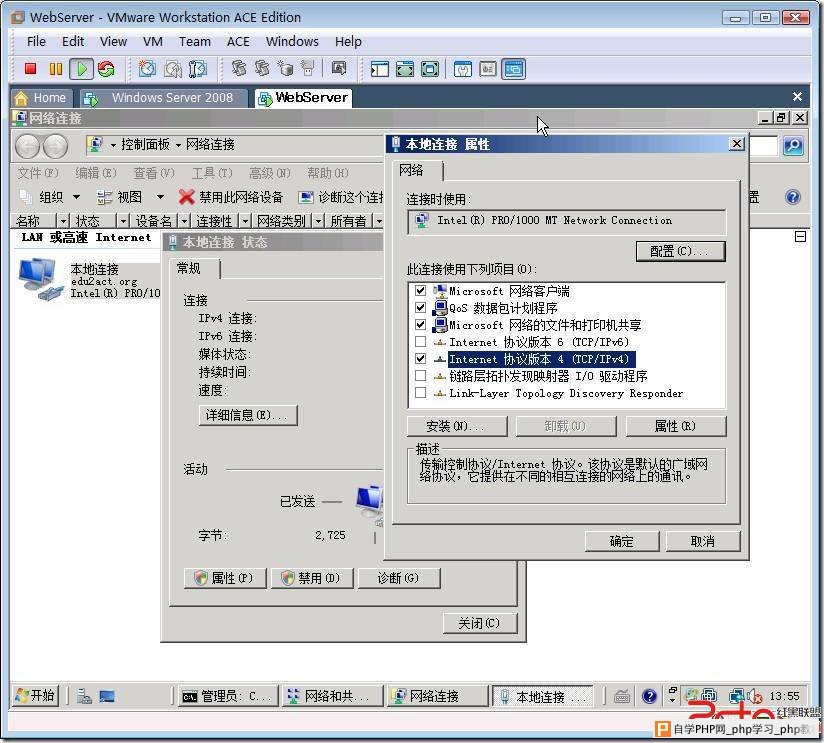824x743 pixels.
Task: Click the Intel(R) PRO/1000 MT Network Connection field
Action: (x=566, y=221)
